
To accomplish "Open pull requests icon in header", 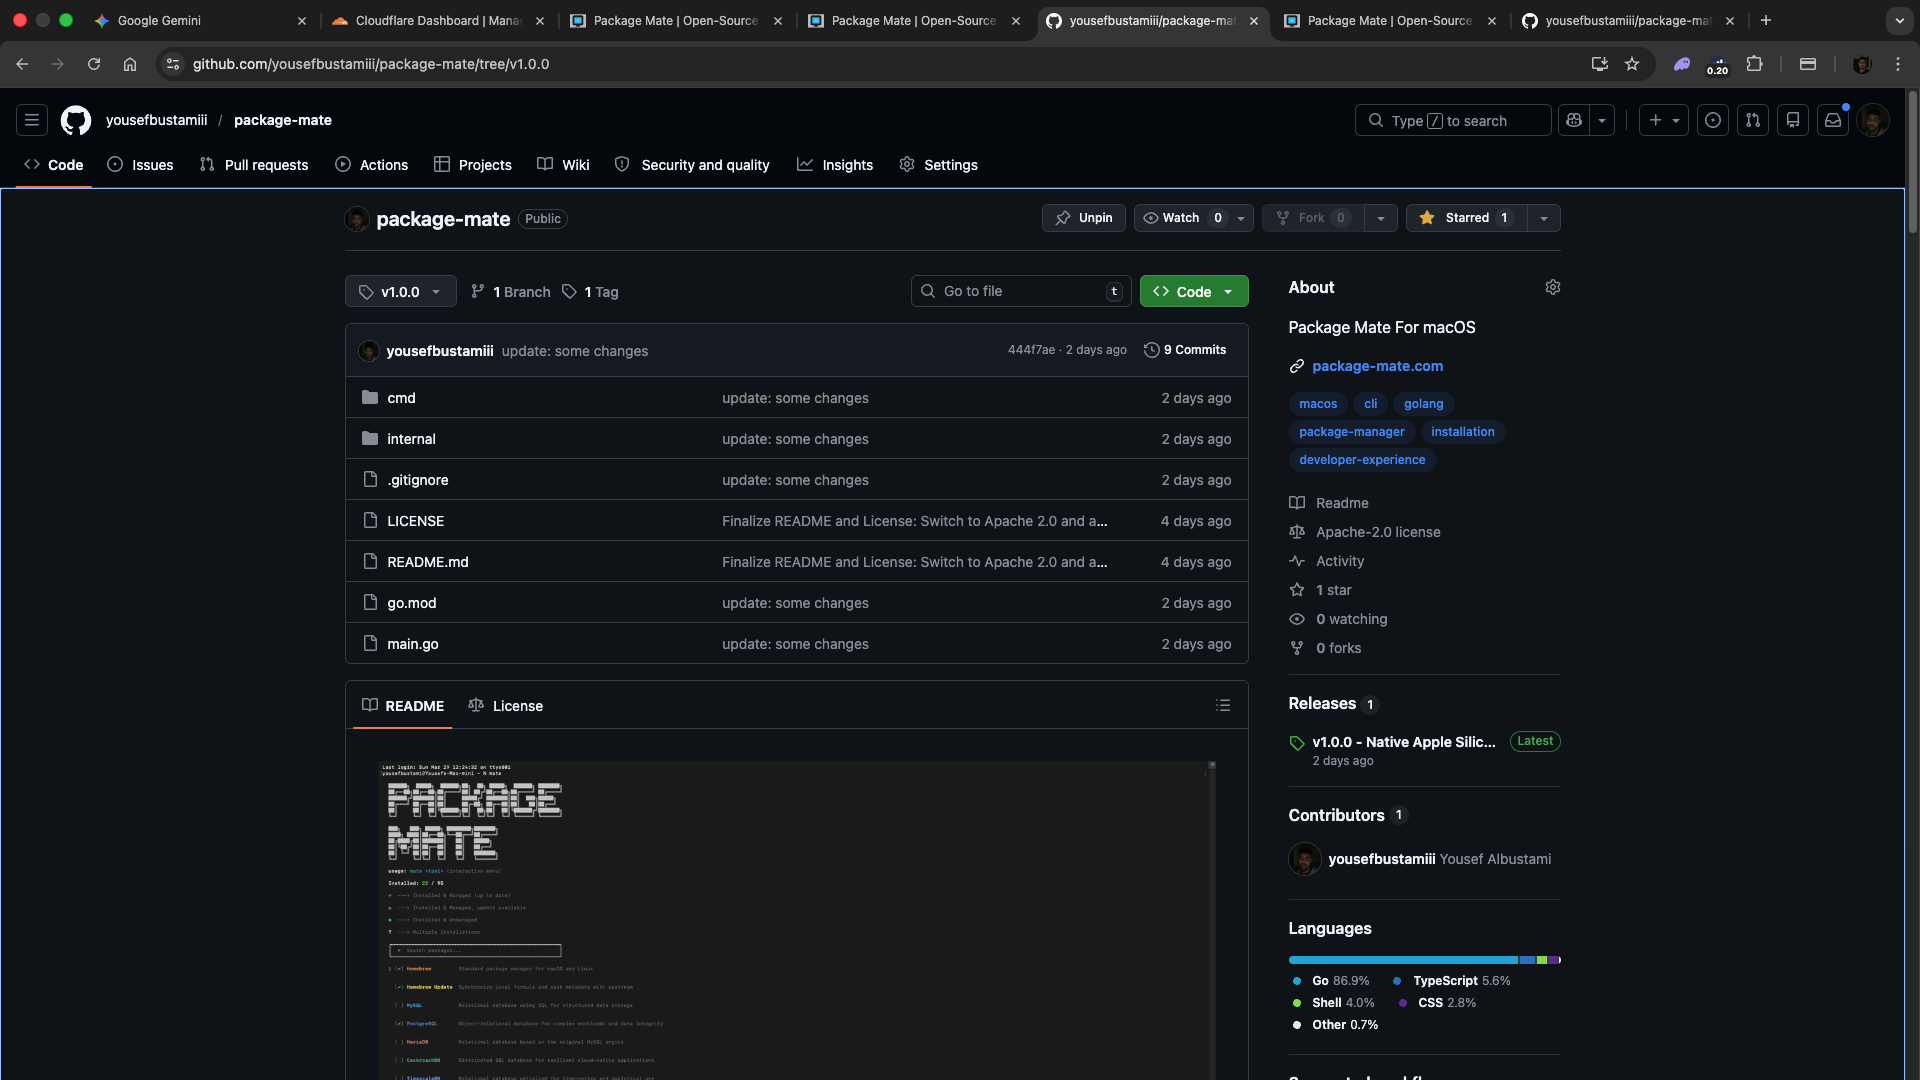I will pos(1752,120).
